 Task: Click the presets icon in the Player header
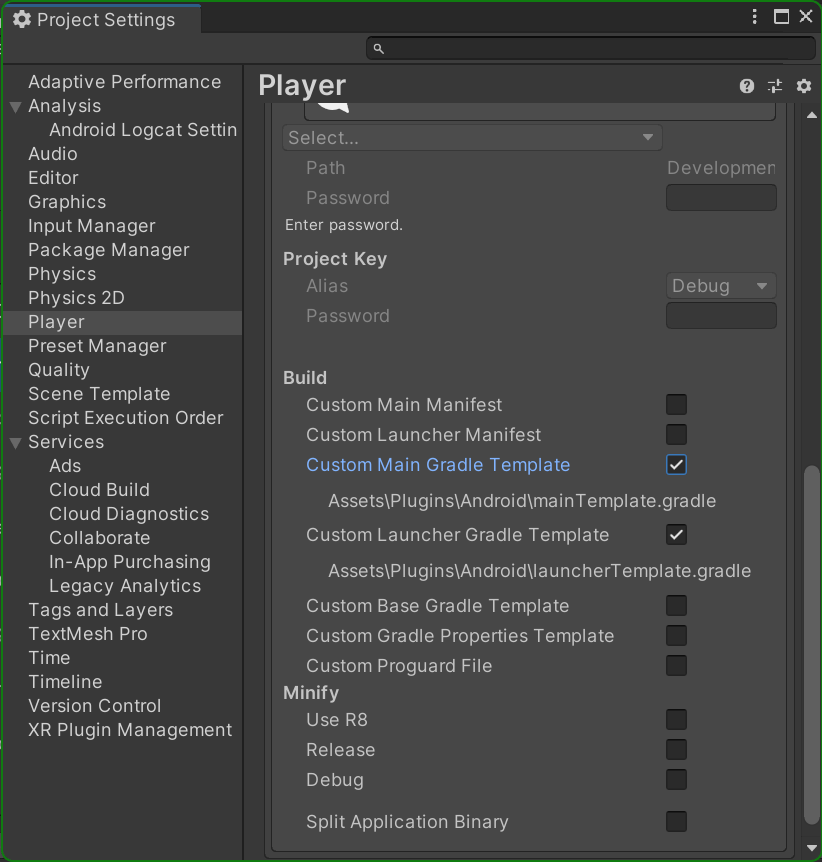pyautogui.click(x=775, y=86)
